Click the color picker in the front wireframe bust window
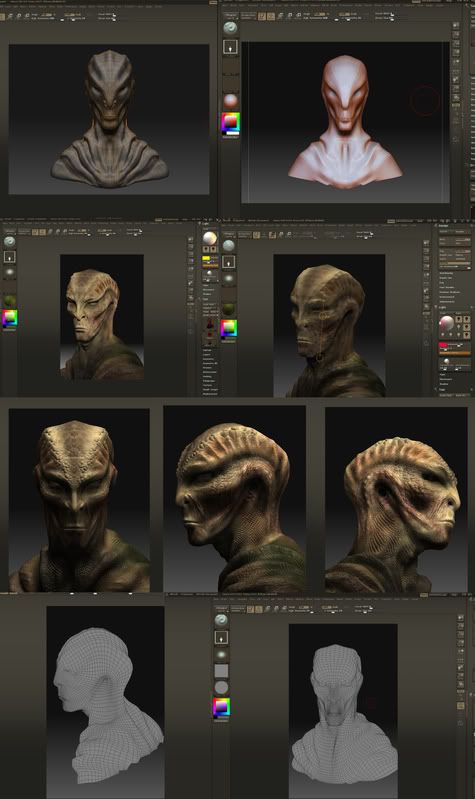The height and width of the screenshot is (799, 475). click(x=221, y=707)
